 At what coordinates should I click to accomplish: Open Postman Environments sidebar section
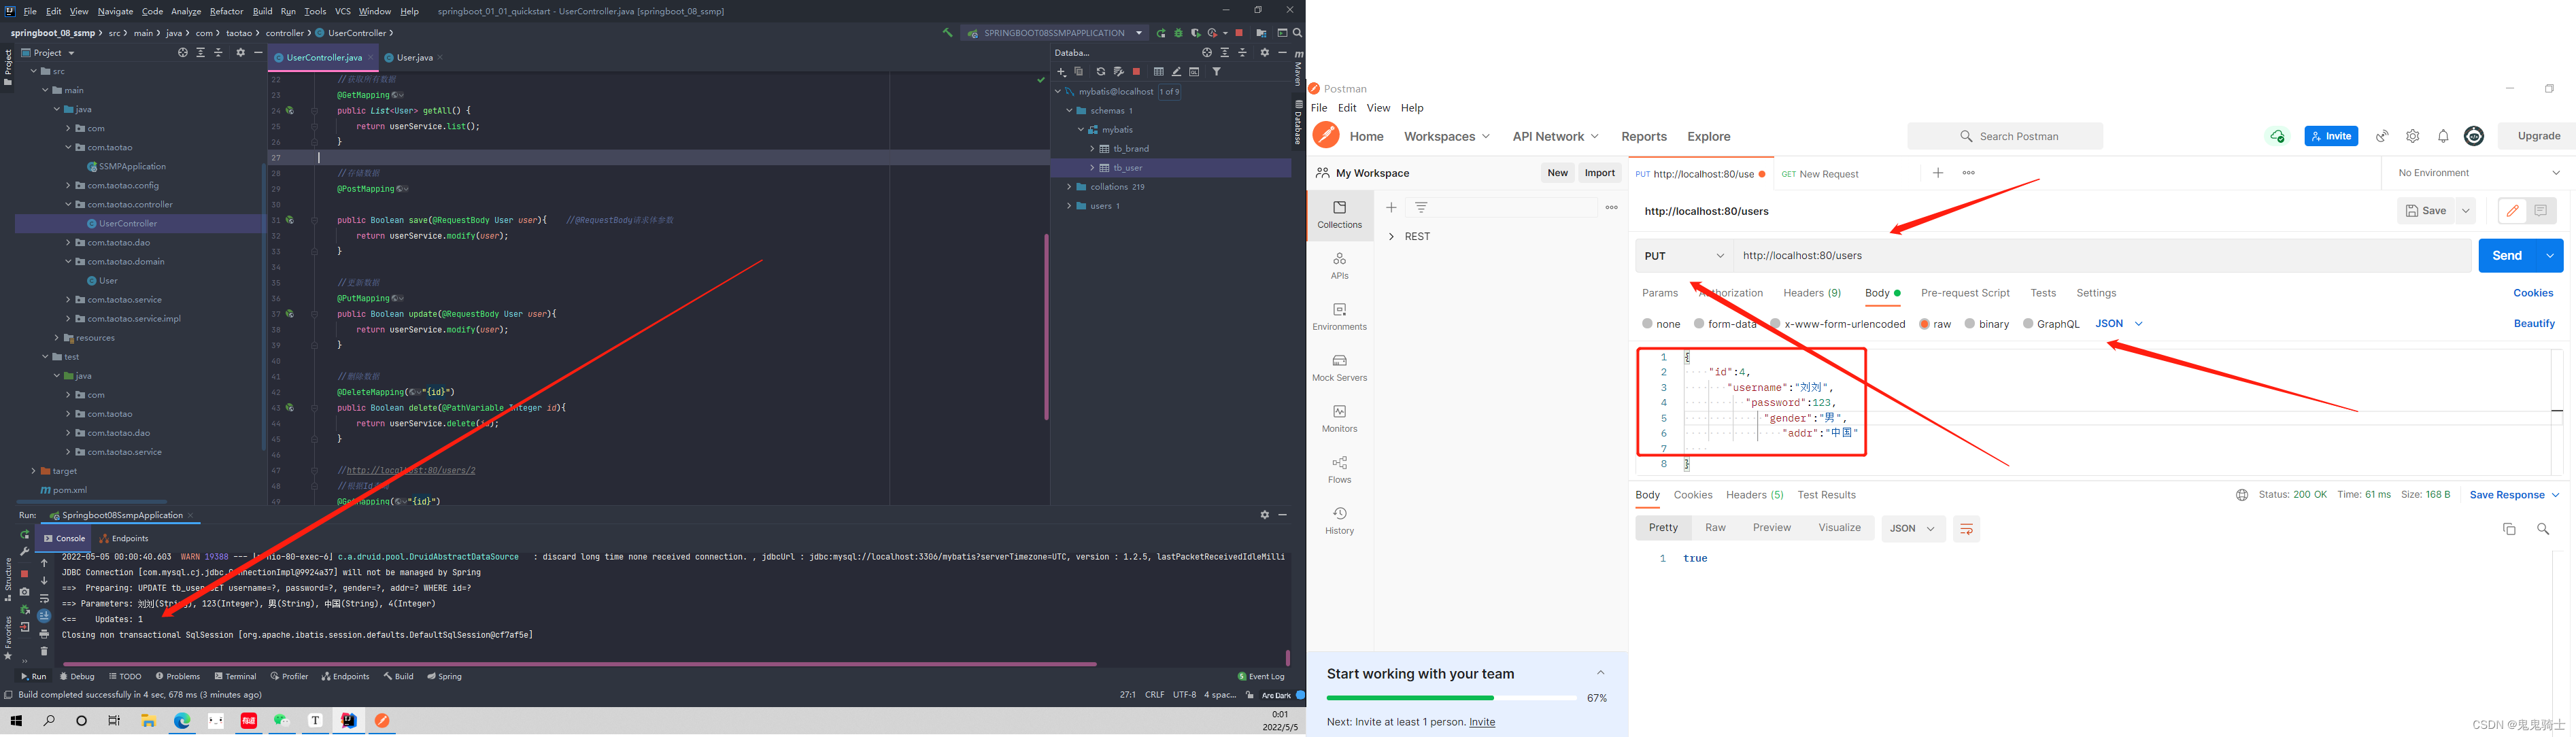(x=1339, y=317)
